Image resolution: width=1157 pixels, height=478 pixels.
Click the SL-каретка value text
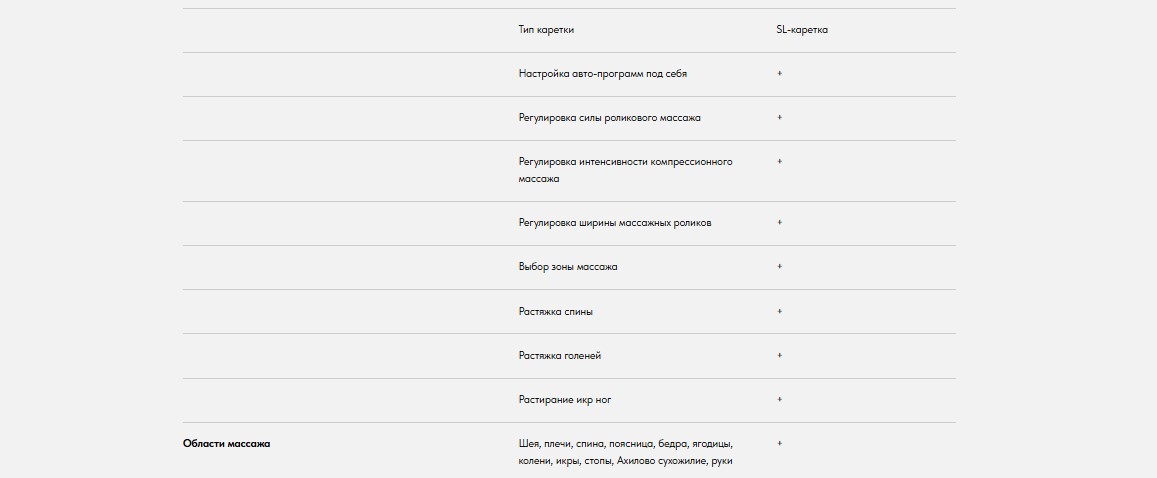[x=802, y=30]
